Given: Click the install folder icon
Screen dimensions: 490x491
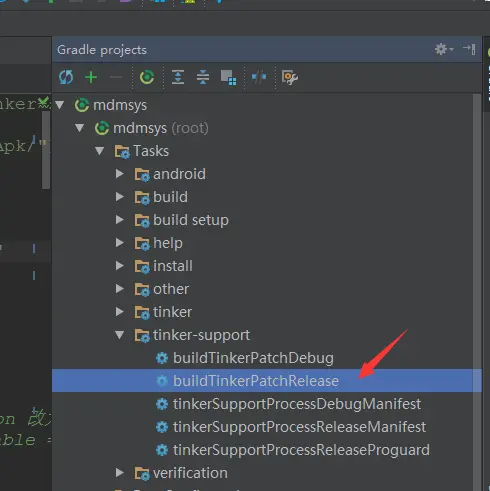Looking at the screenshot, I should 142,267.
